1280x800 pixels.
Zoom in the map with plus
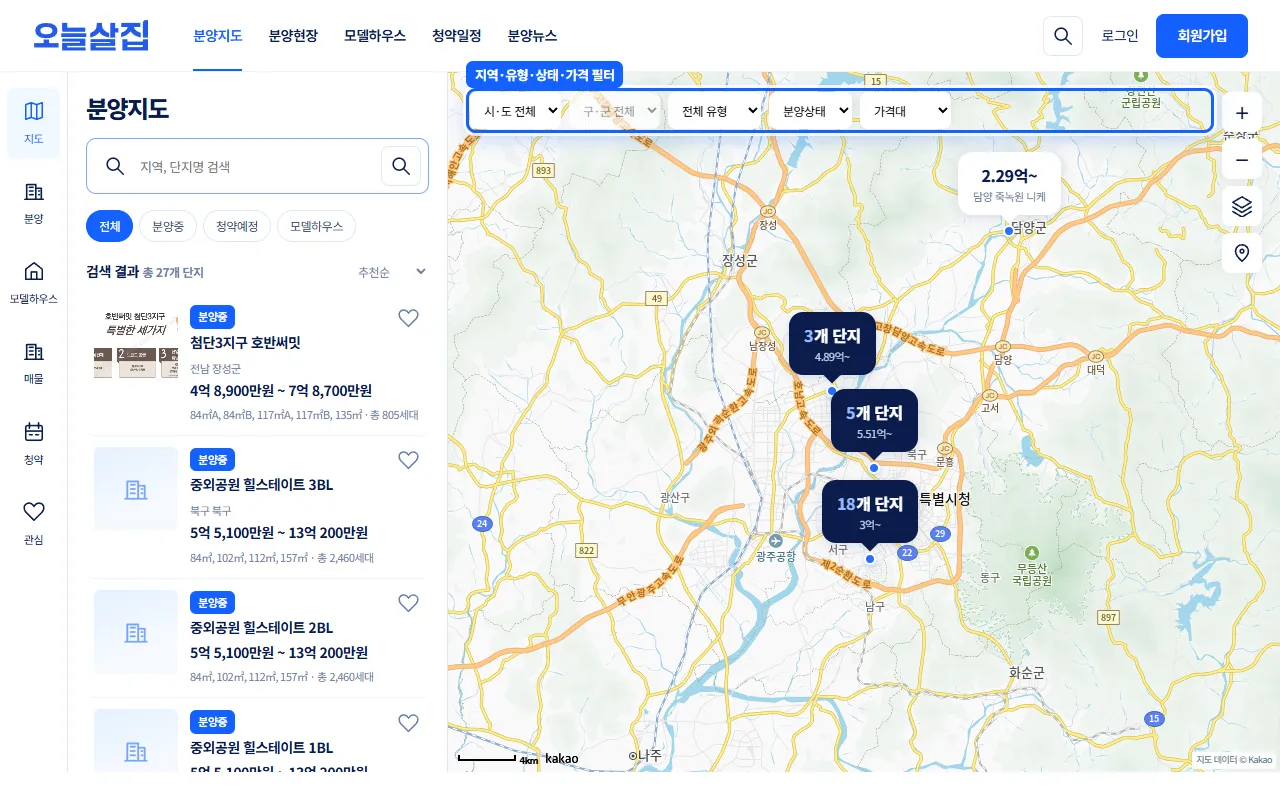pos(1242,113)
